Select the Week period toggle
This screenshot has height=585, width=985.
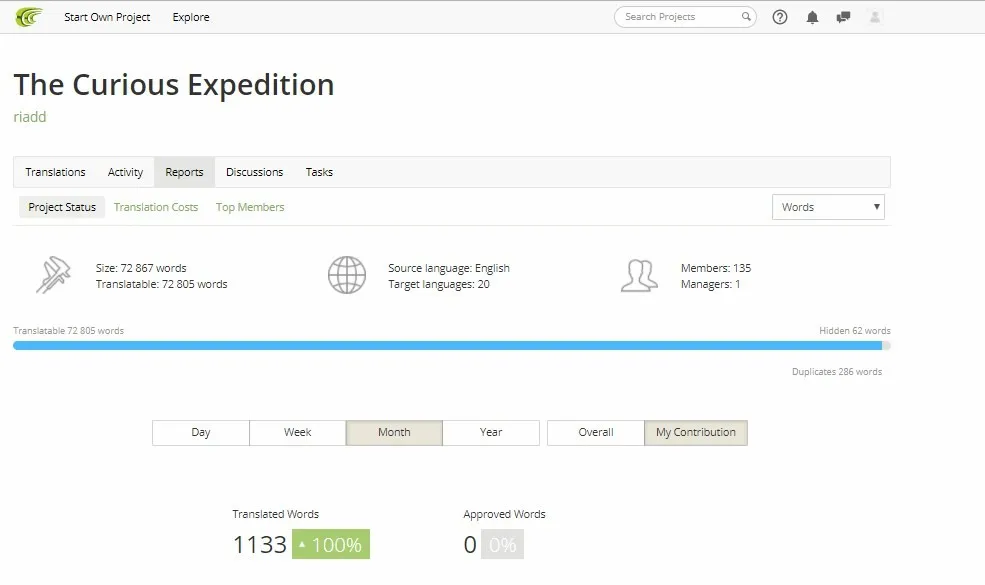[297, 433]
